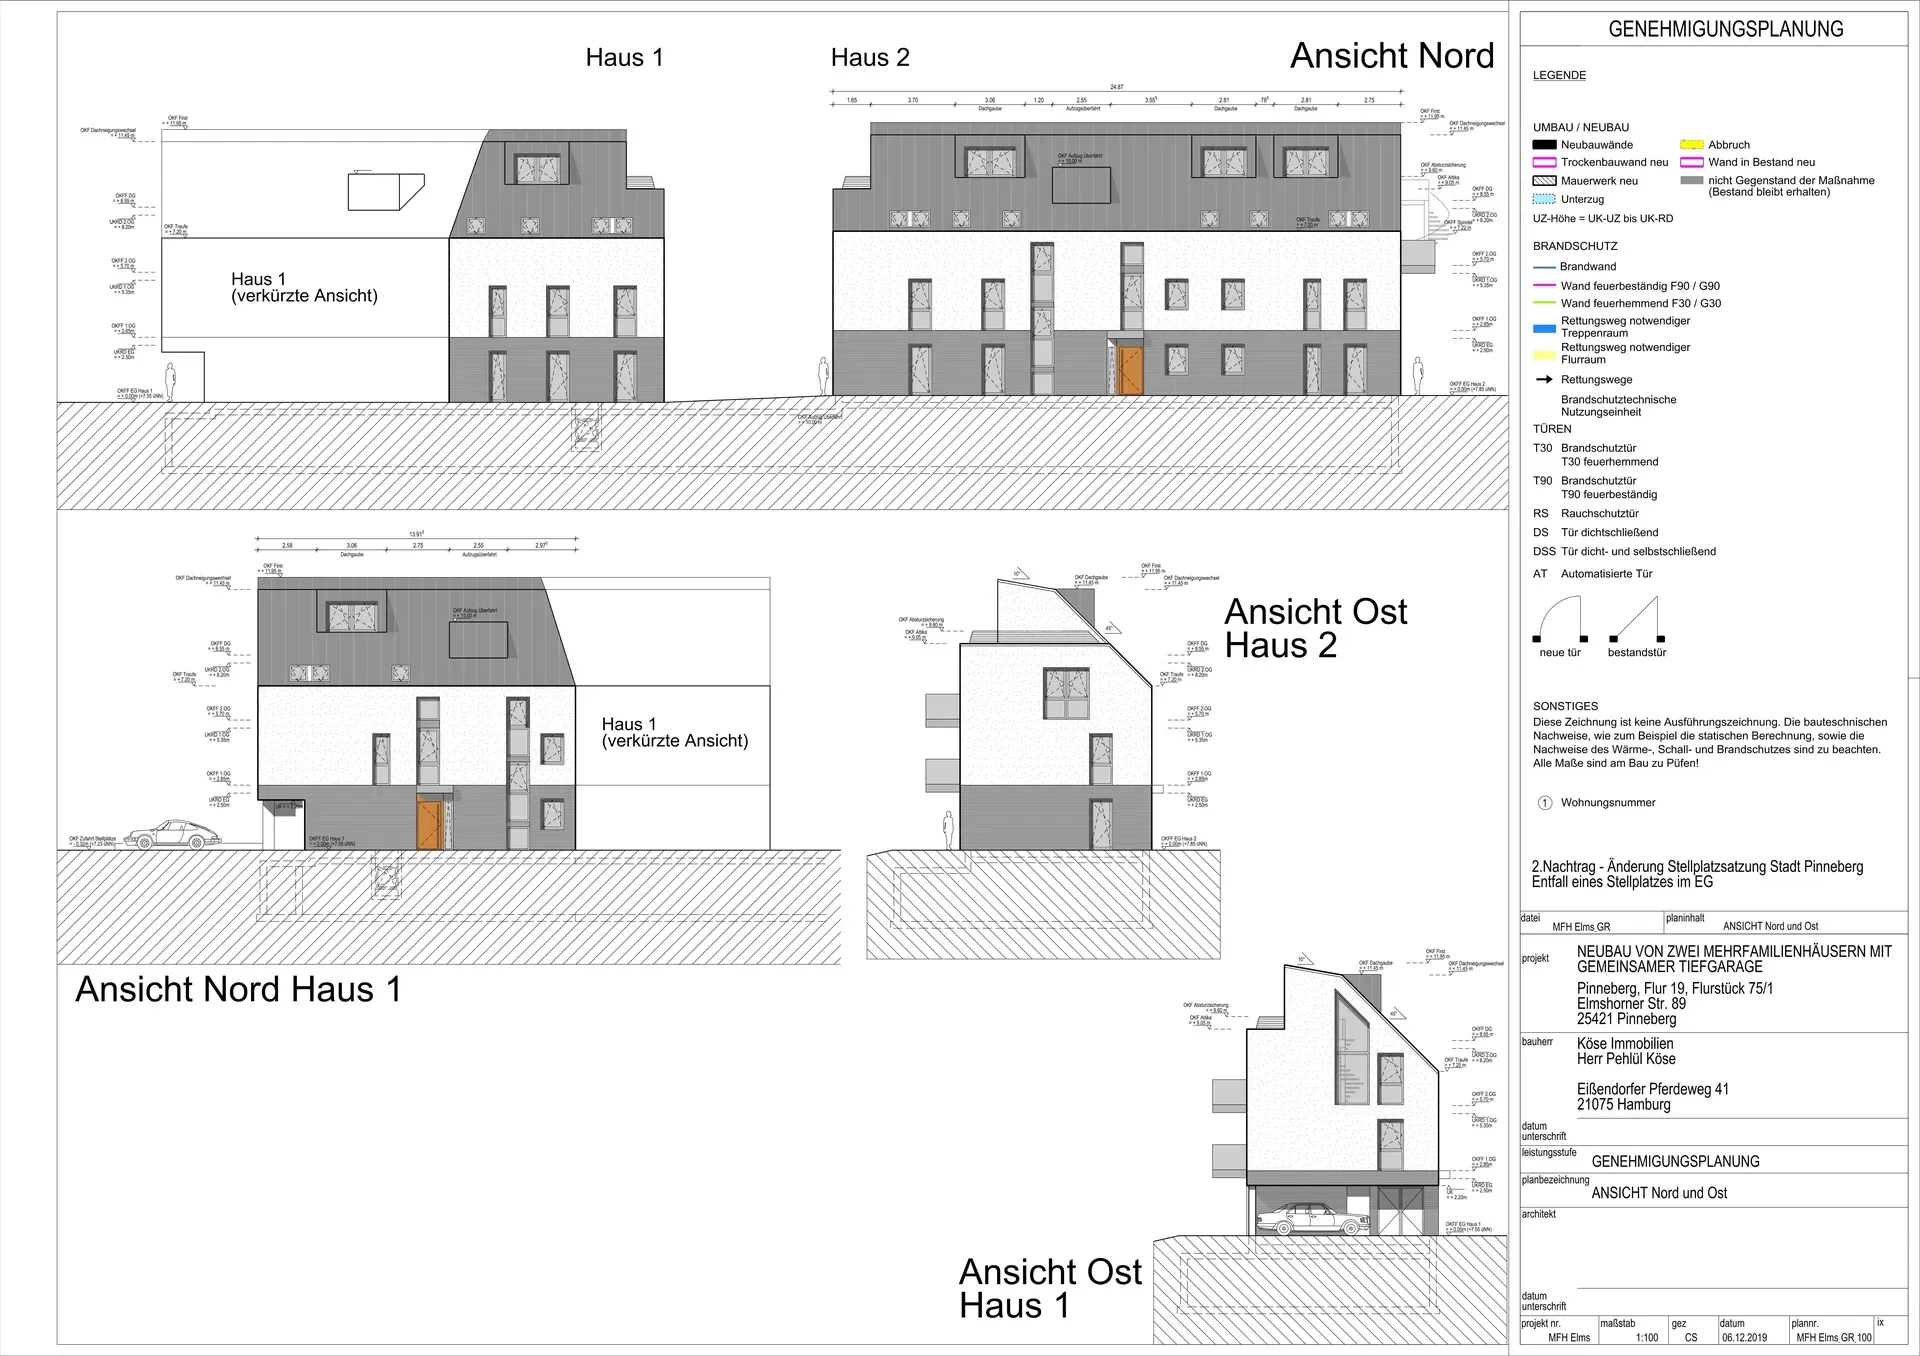1920x1356 pixels.
Task: Click the yellow Abbruch legend swatch
Action: pos(1692,145)
